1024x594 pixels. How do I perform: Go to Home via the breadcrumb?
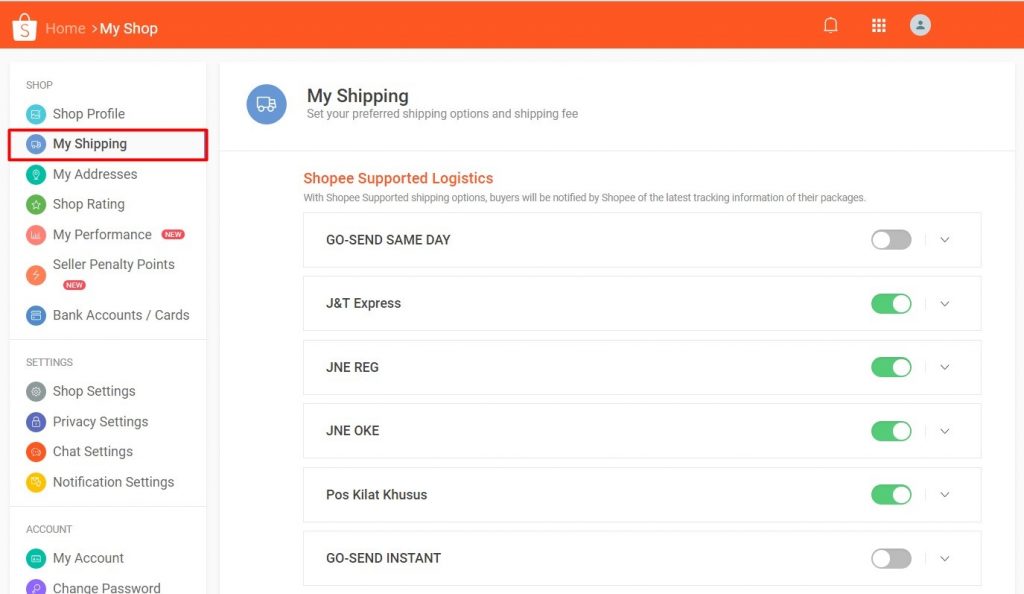point(65,28)
